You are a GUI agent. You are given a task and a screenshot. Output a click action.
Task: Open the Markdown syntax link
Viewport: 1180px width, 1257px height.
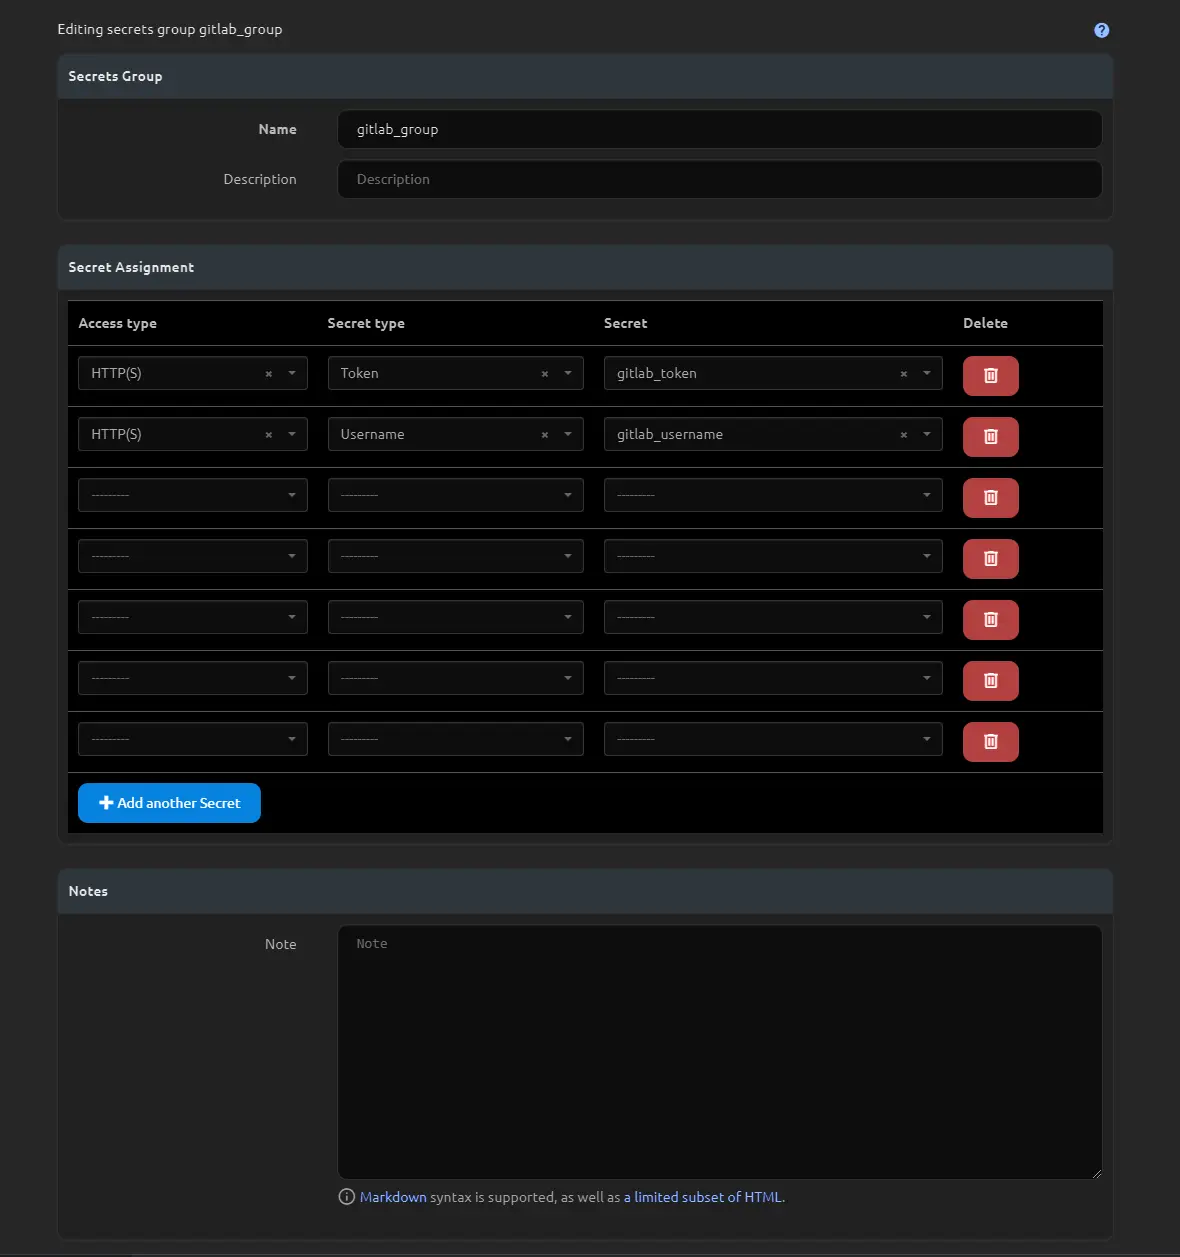click(x=393, y=1197)
